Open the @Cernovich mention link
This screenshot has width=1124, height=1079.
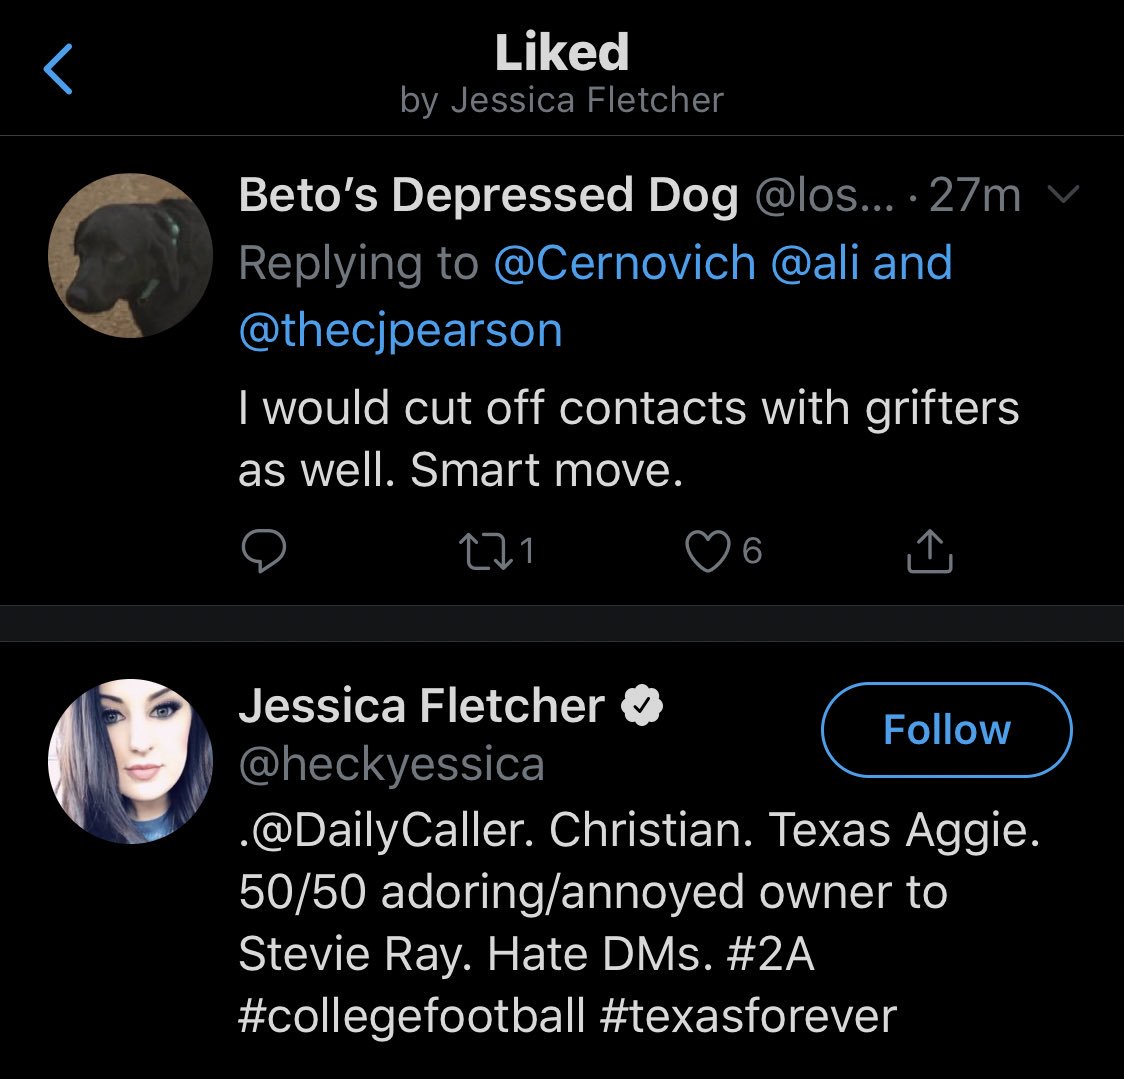pos(624,262)
